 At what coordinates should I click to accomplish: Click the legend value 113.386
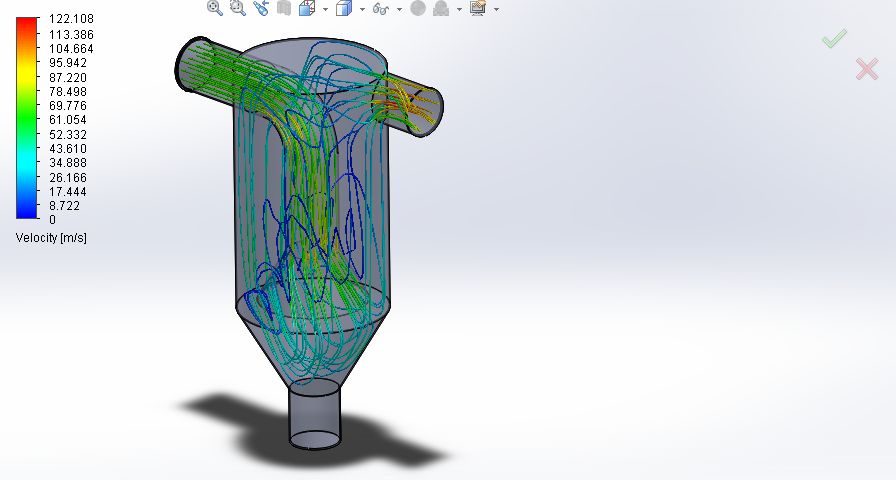pyautogui.click(x=71, y=34)
